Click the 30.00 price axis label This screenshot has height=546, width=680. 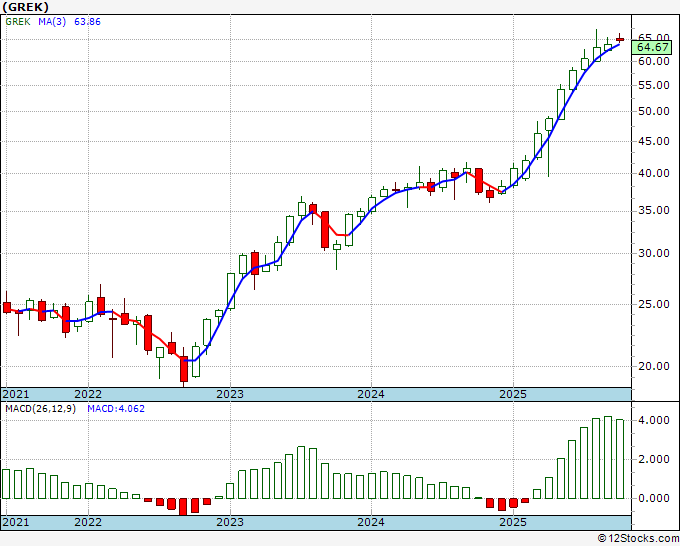click(x=654, y=253)
